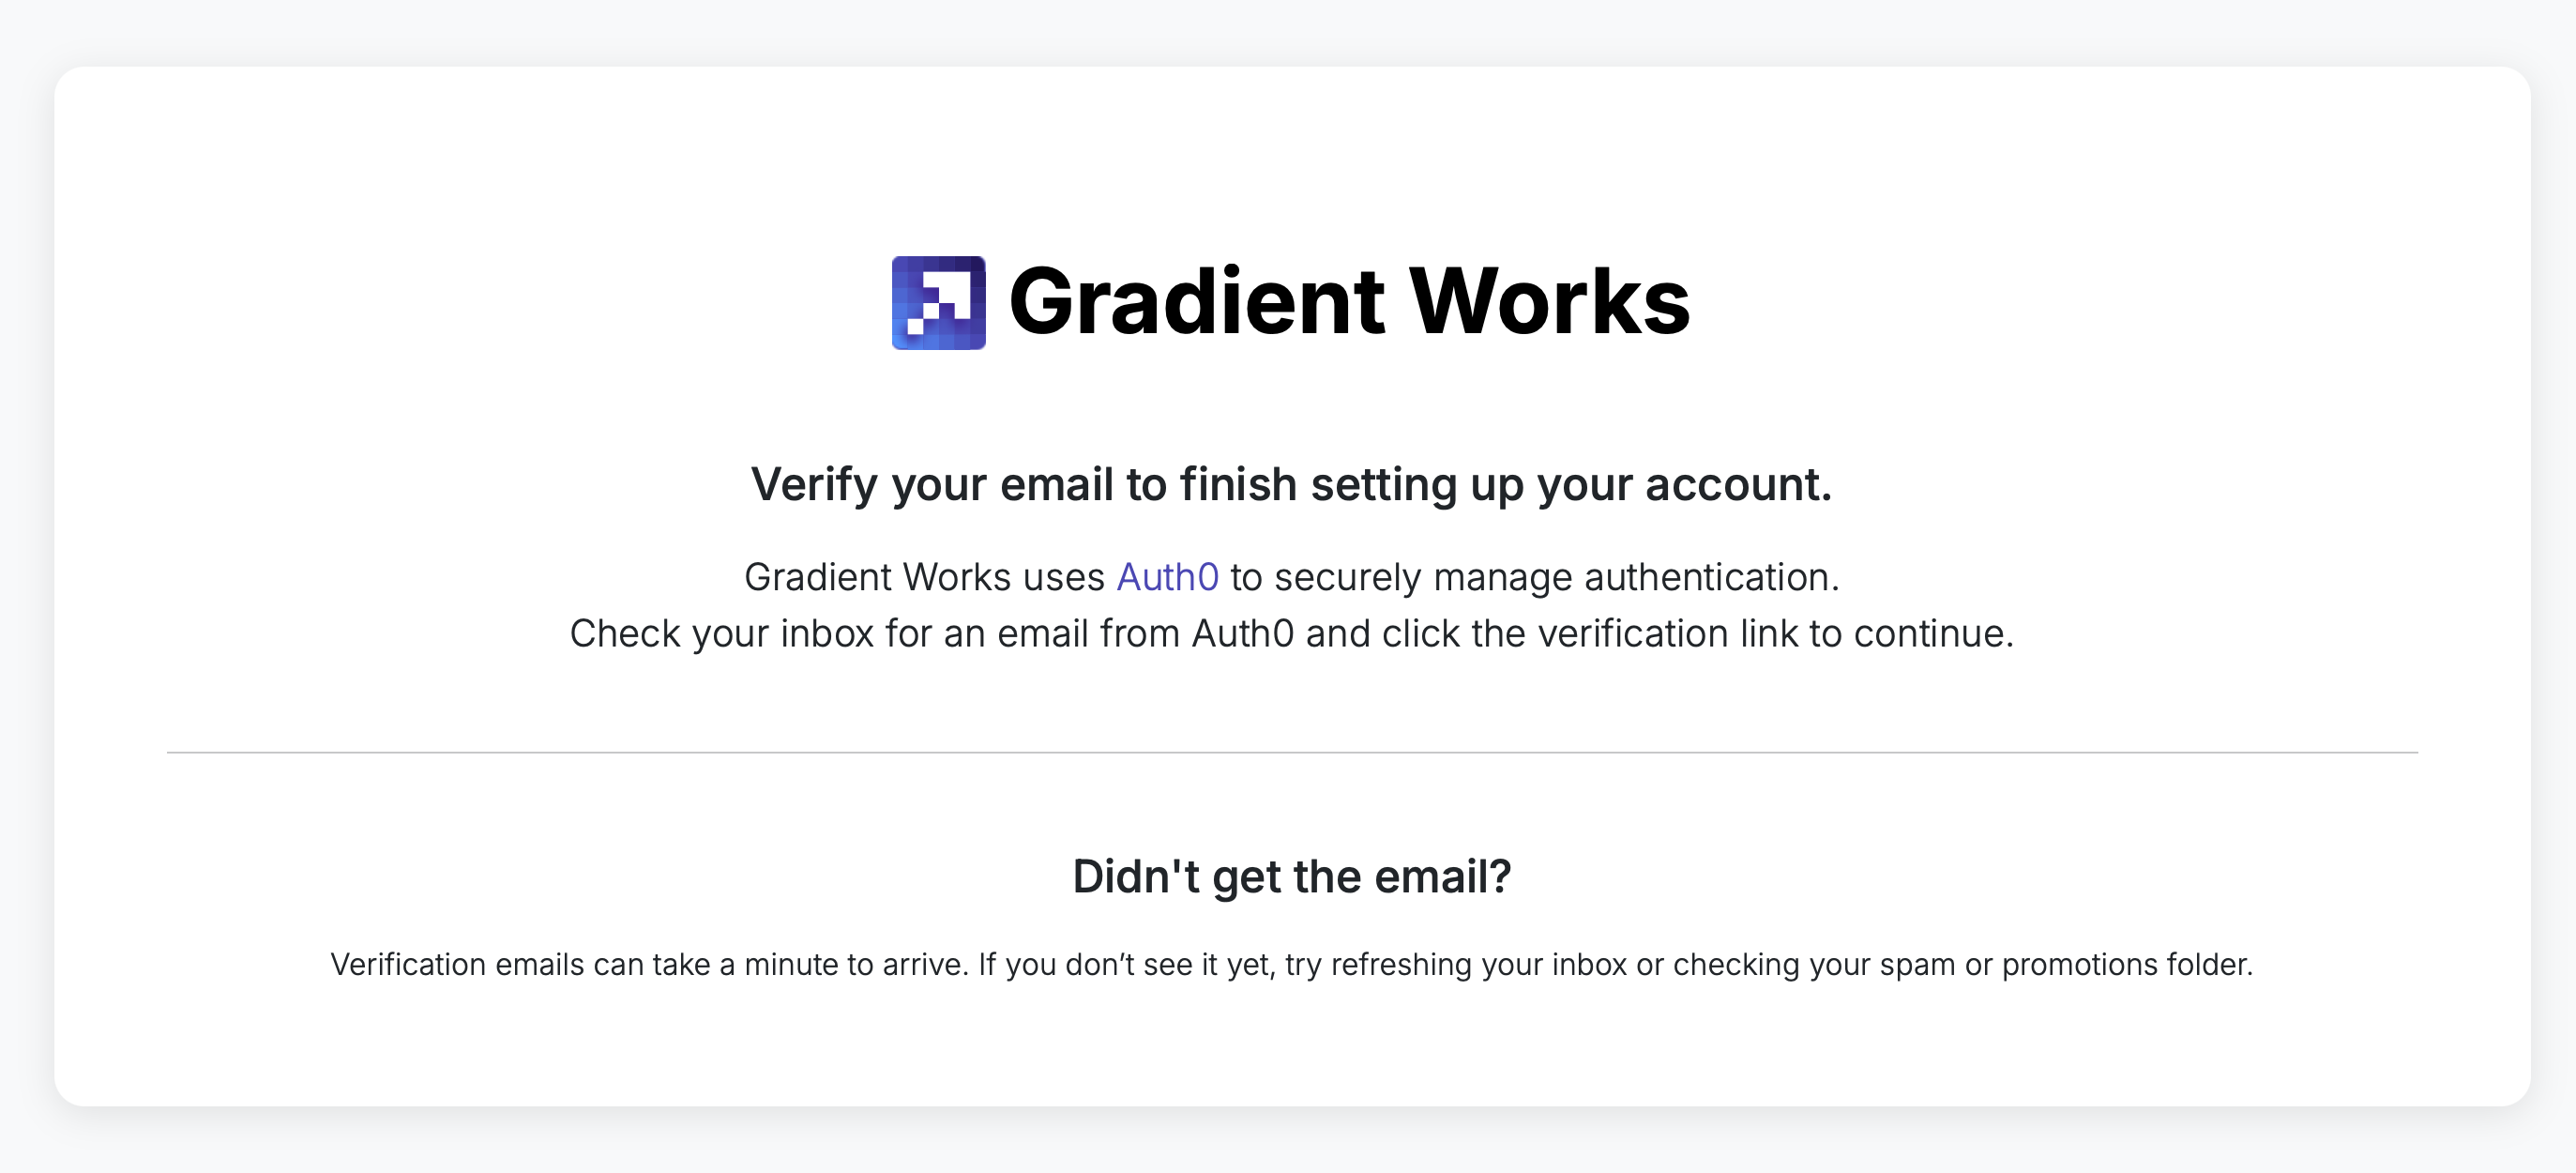Open the purple Auth0 link
Image resolution: width=2576 pixels, height=1173 pixels.
pyautogui.click(x=1167, y=577)
